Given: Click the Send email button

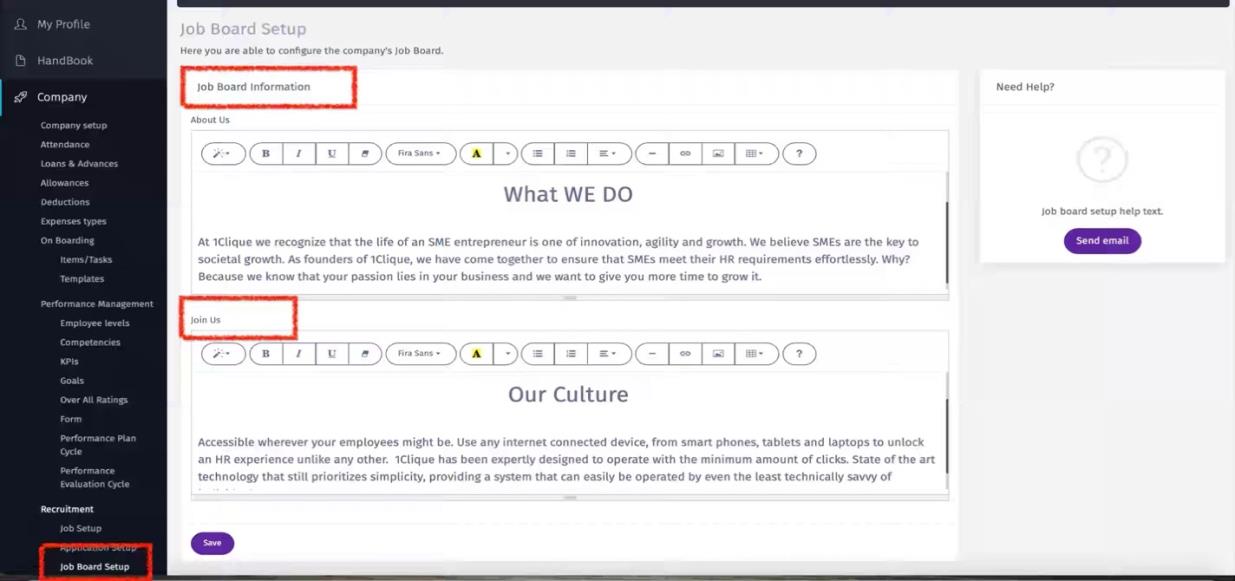Looking at the screenshot, I should pos(1102,241).
